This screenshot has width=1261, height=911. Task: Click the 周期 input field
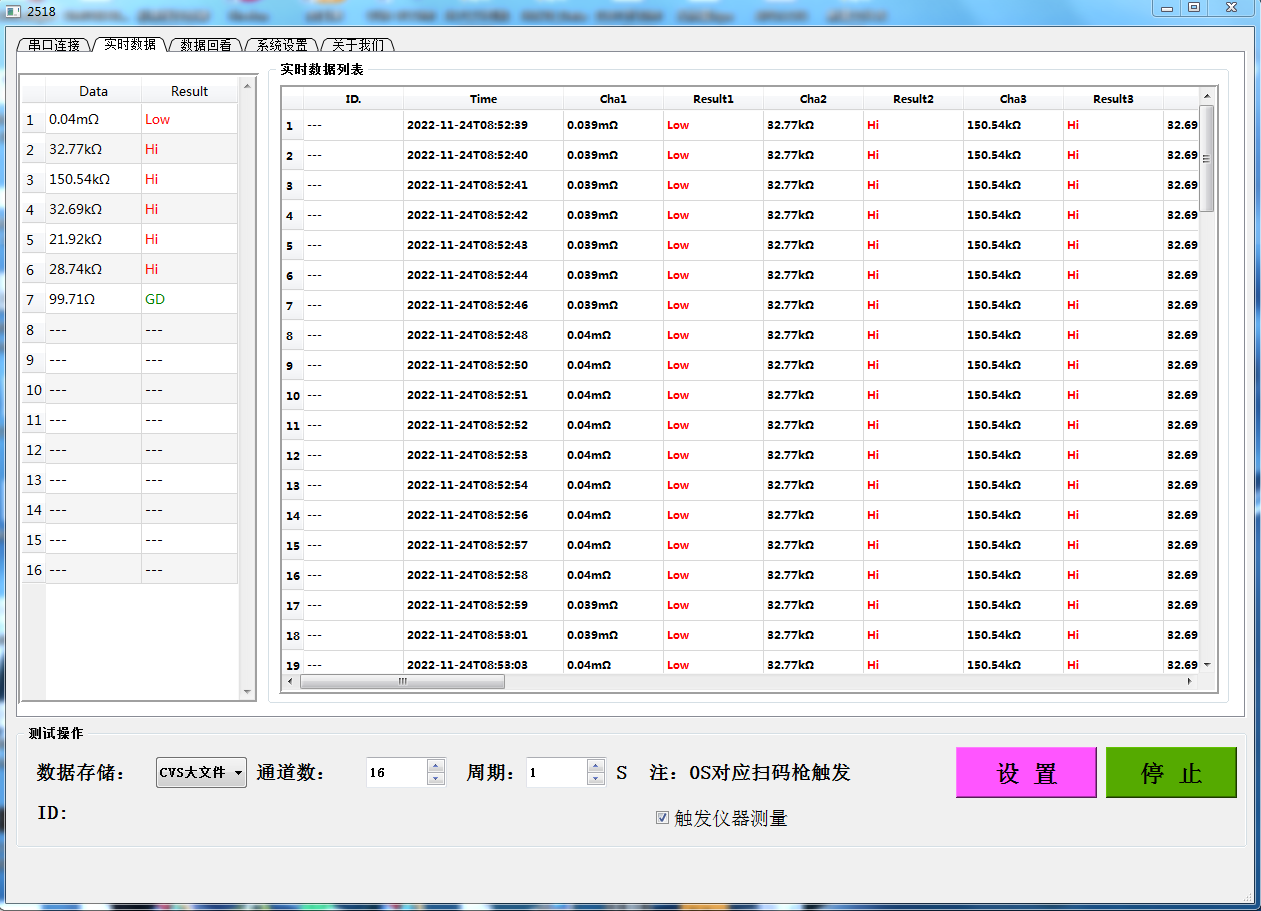tap(555, 773)
